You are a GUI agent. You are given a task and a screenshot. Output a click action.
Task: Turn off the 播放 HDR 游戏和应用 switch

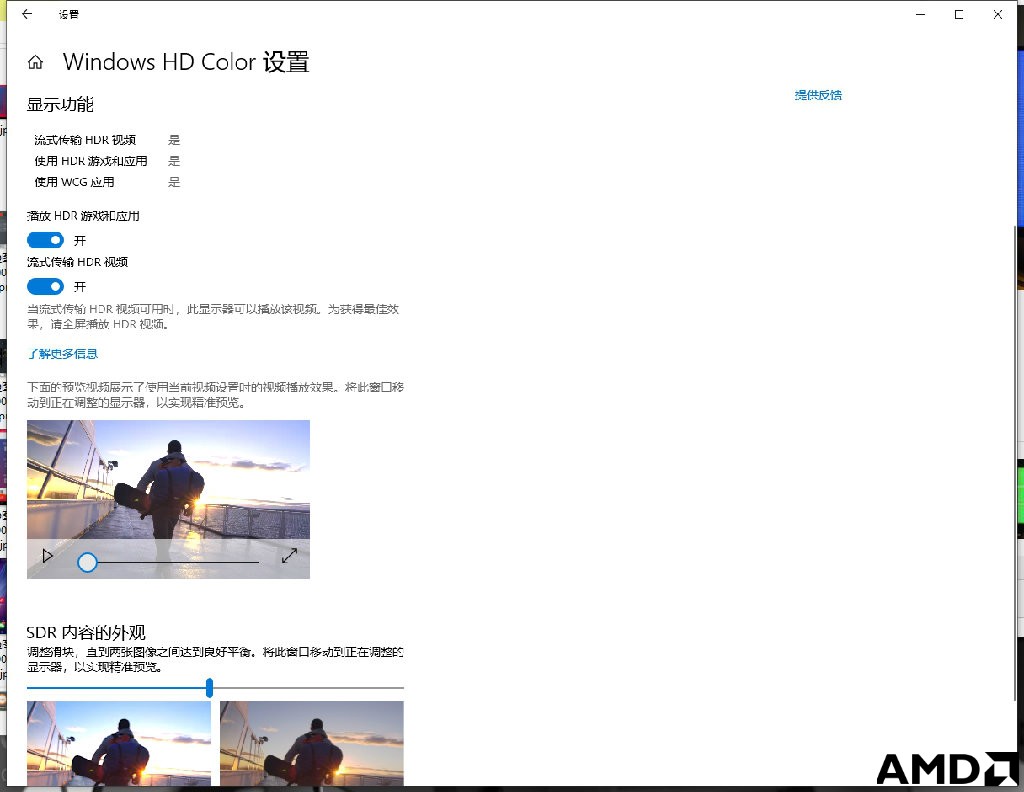[x=45, y=240]
